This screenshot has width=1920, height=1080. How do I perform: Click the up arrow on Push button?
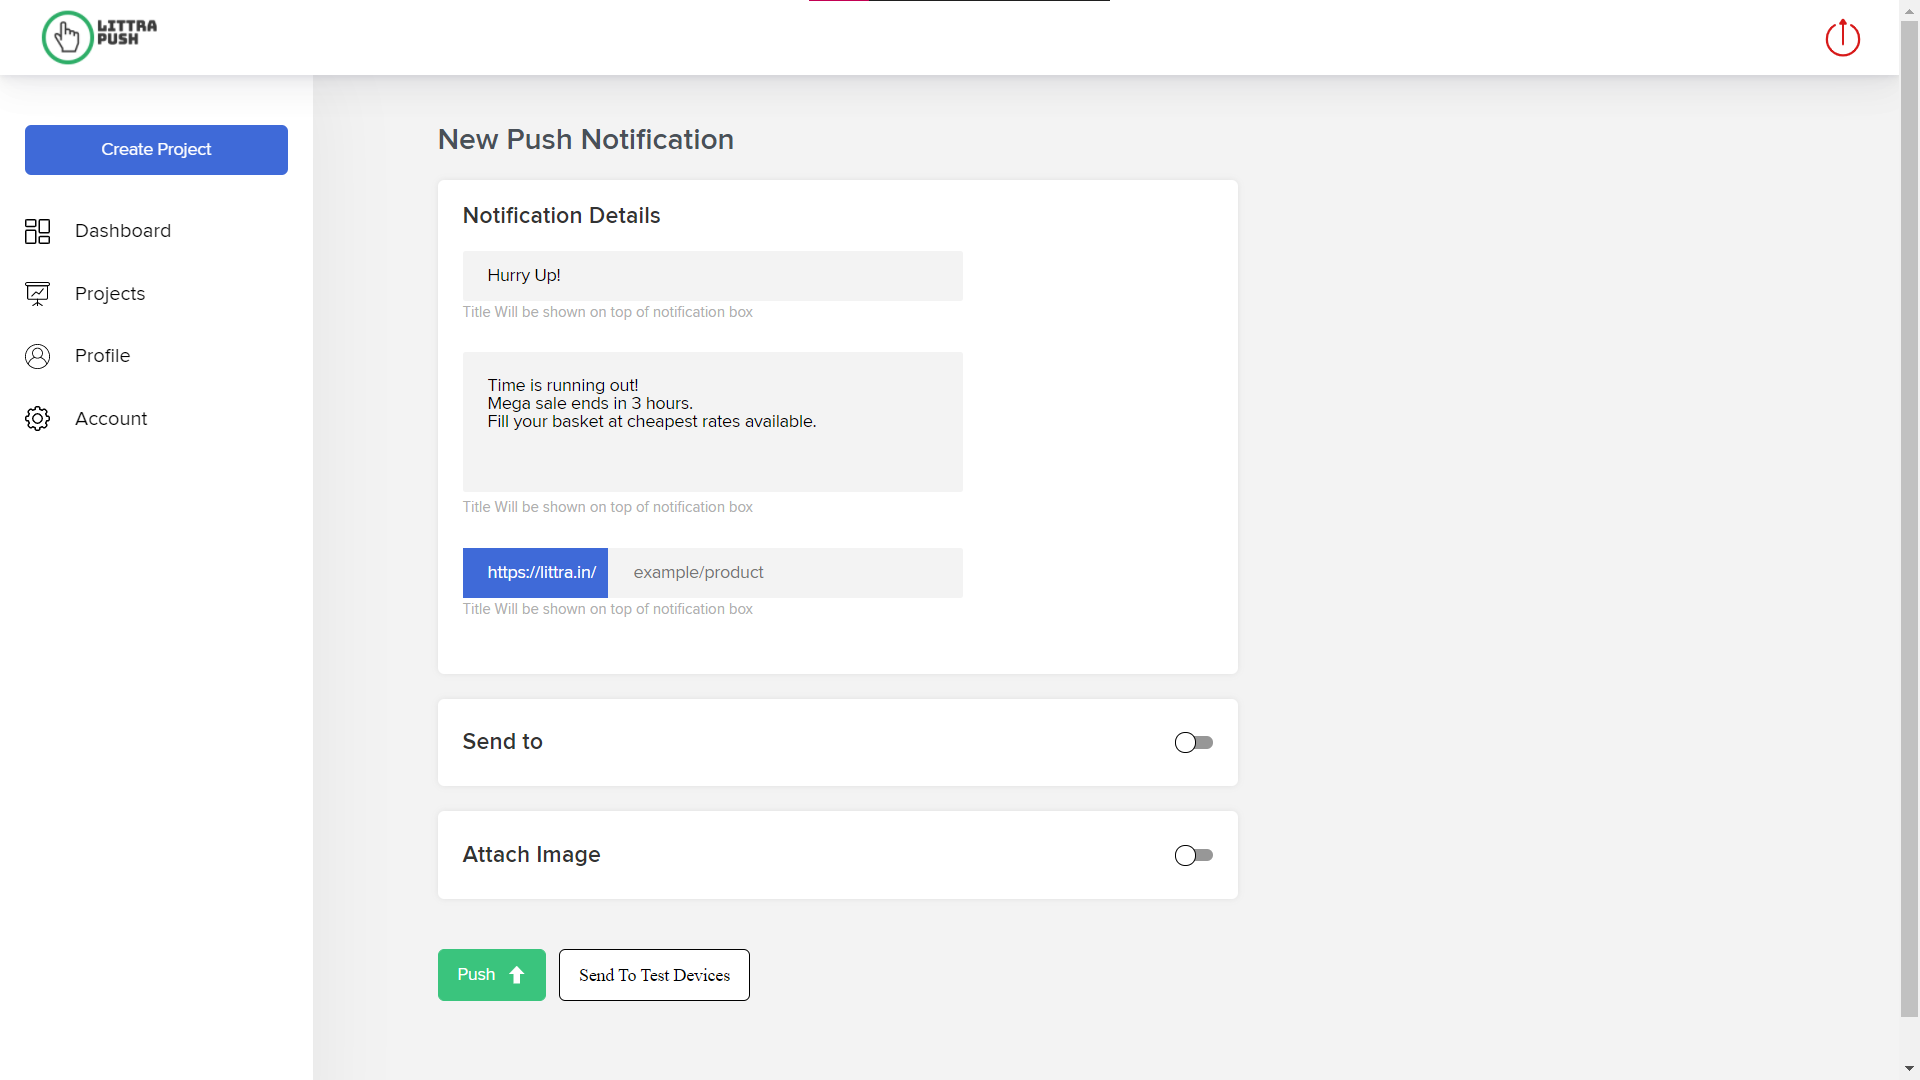click(x=517, y=975)
